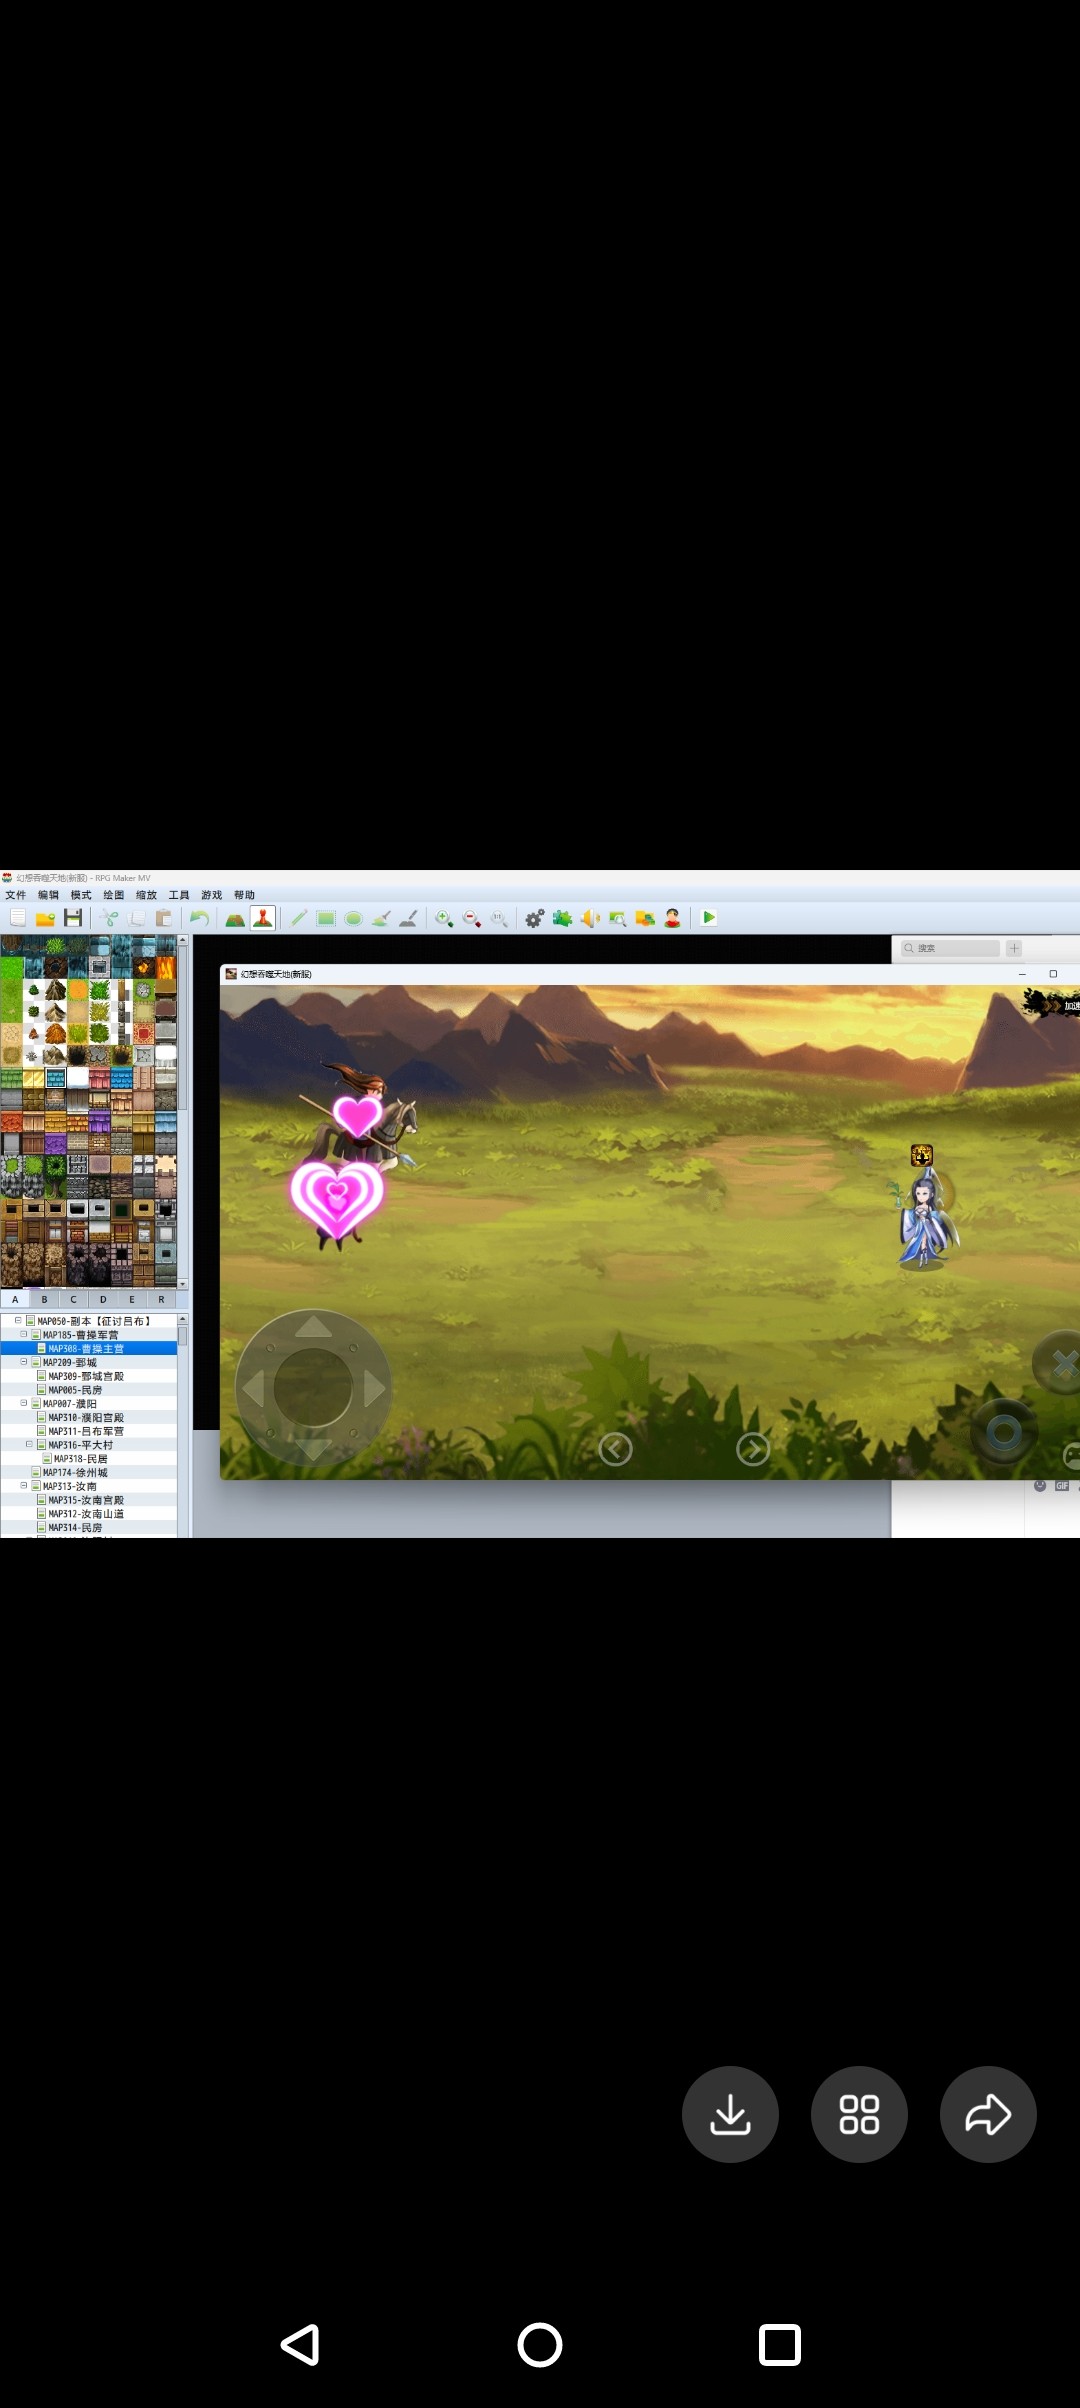This screenshot has width=1080, height=2408.
Task: Select MAP312-汝南山道 in the map tree
Action: click(86, 1514)
